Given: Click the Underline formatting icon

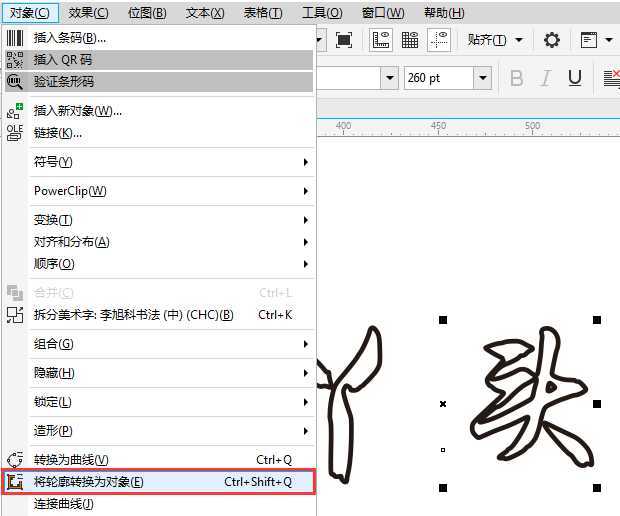Looking at the screenshot, I should (575, 78).
